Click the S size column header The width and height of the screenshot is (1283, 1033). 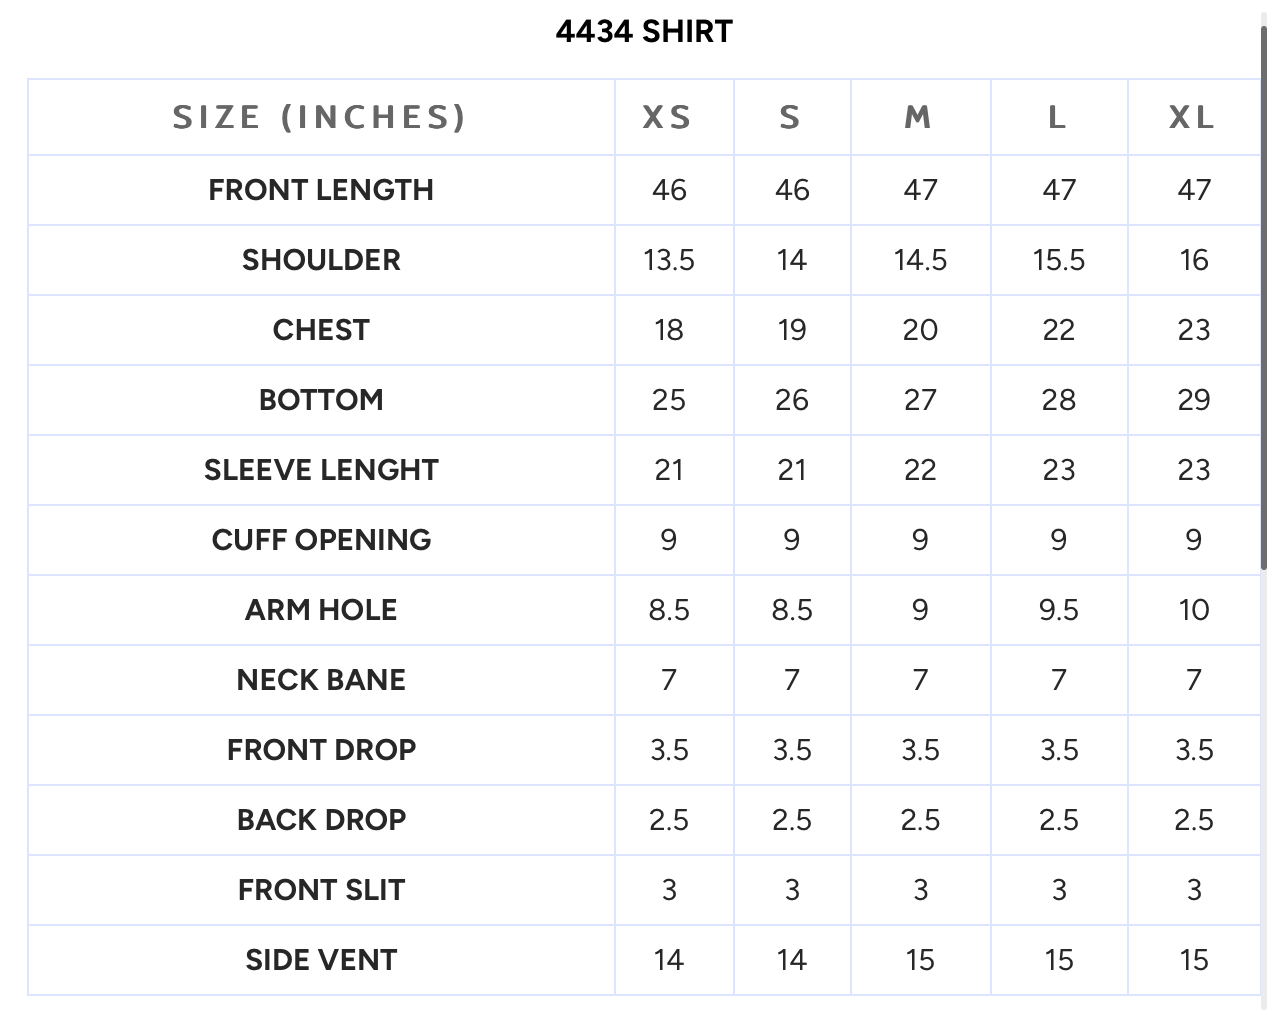790,118
